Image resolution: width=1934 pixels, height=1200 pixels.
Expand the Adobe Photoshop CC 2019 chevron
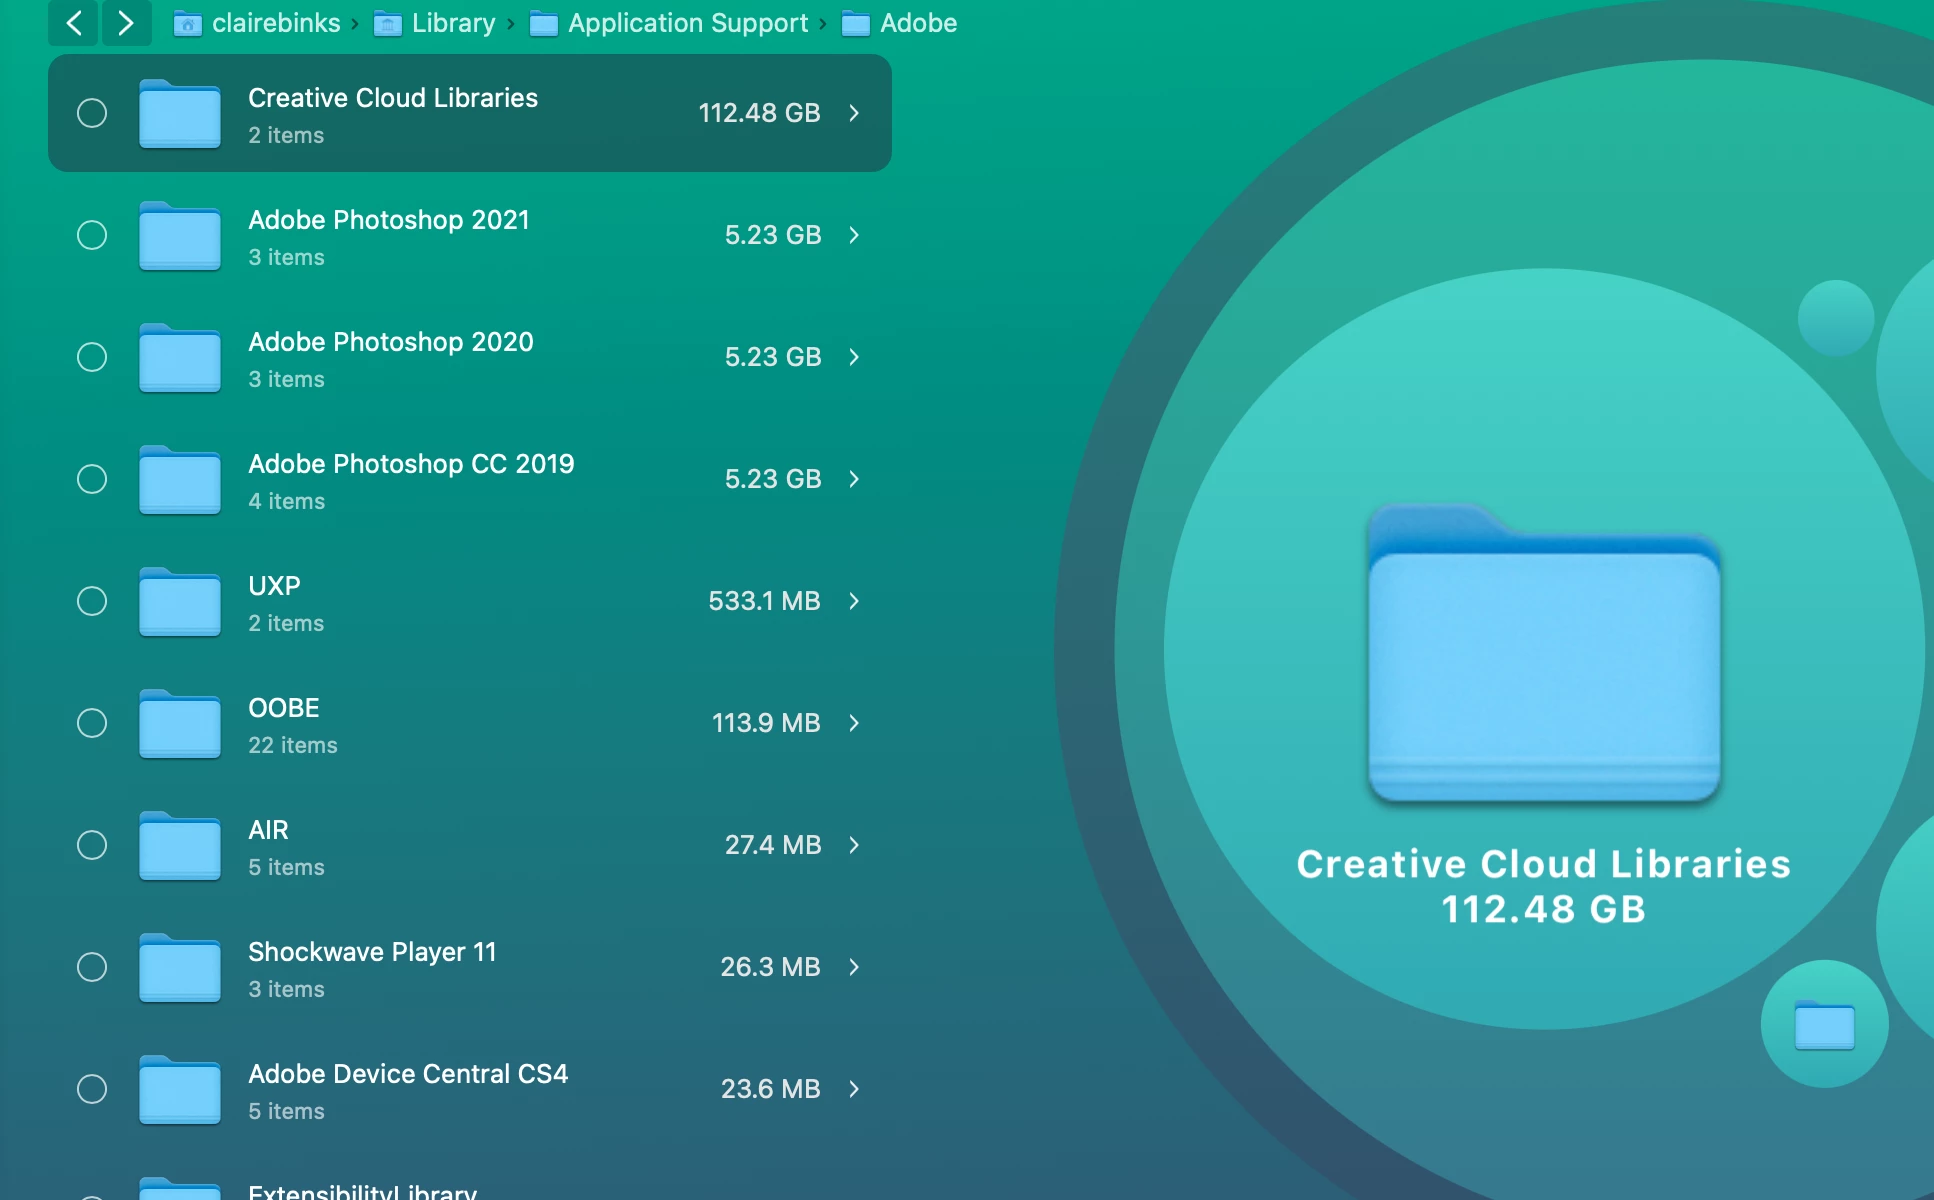click(x=854, y=479)
